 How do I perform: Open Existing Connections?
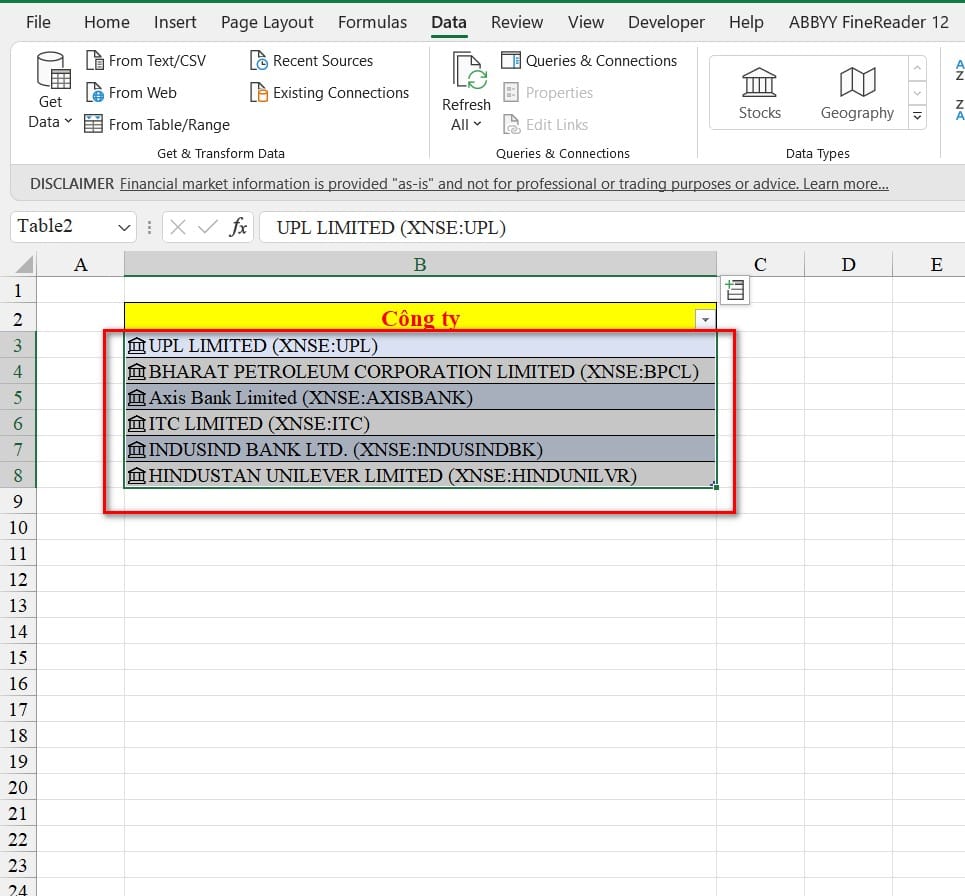click(x=329, y=92)
